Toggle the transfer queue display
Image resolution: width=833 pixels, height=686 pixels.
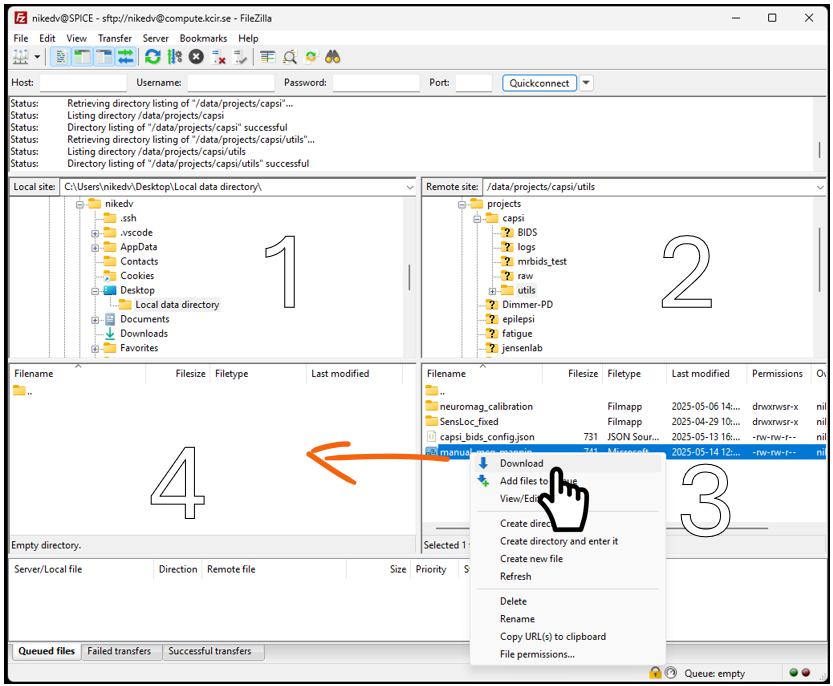pyautogui.click(x=125, y=57)
